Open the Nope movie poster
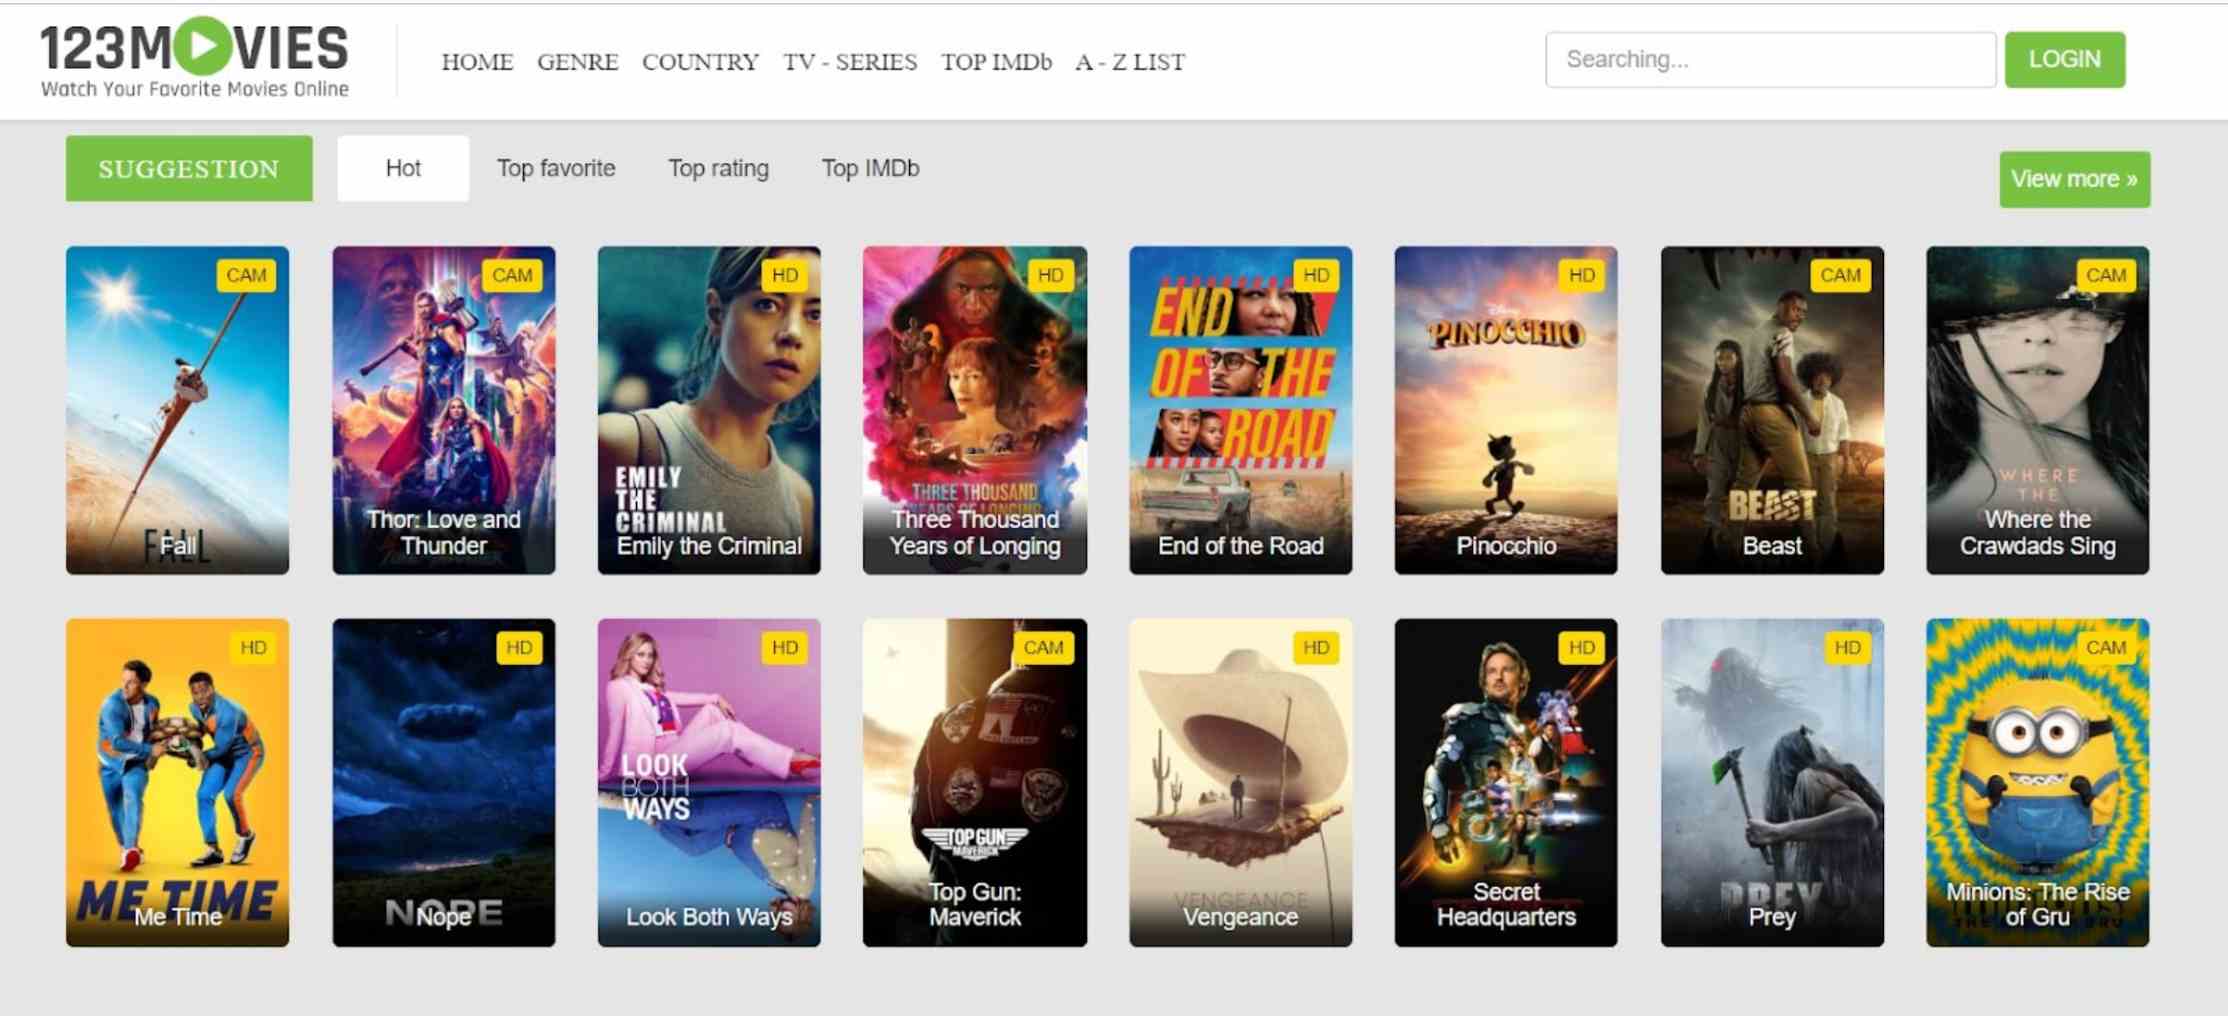The image size is (2228, 1016). pyautogui.click(x=443, y=782)
